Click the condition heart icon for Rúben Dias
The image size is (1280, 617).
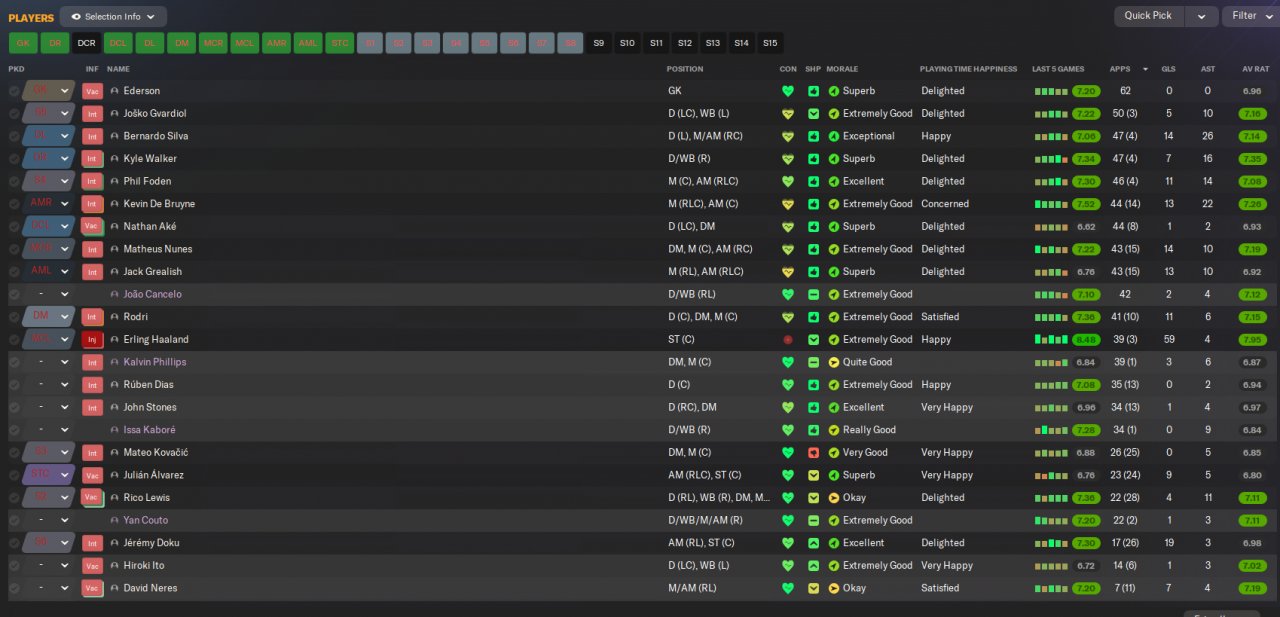(x=788, y=385)
